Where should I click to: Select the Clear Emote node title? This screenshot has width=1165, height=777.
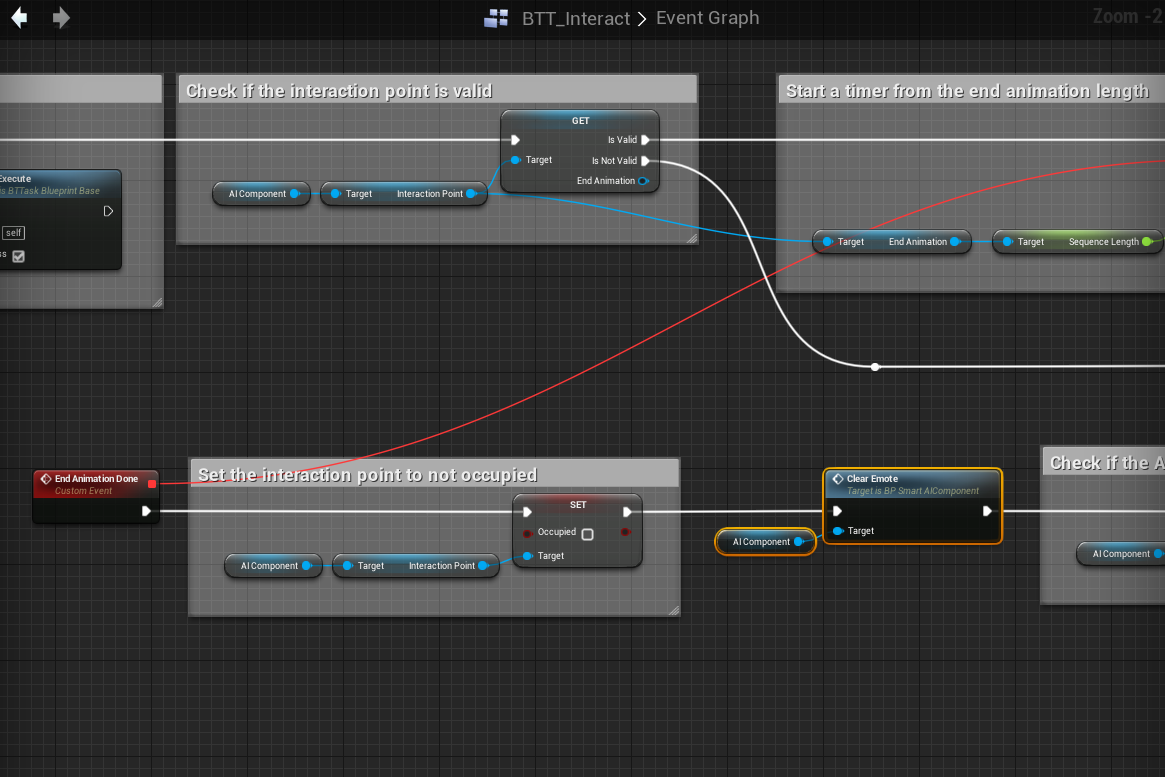coord(872,479)
